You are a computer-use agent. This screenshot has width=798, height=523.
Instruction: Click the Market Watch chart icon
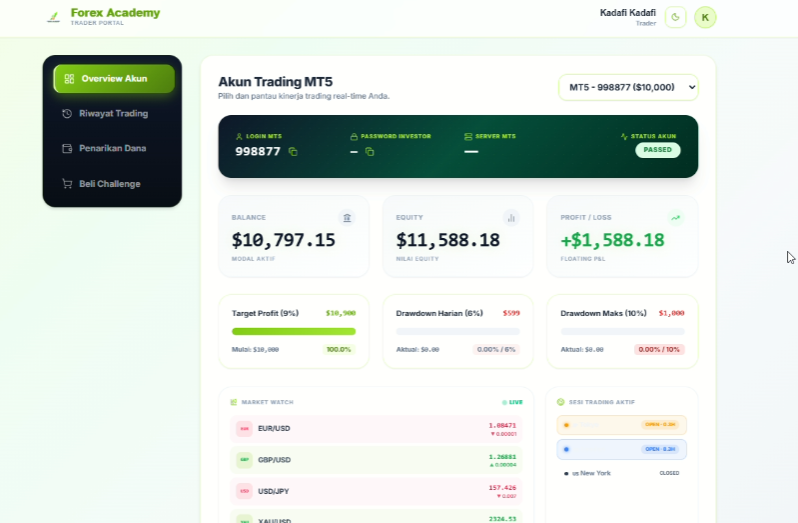click(234, 402)
